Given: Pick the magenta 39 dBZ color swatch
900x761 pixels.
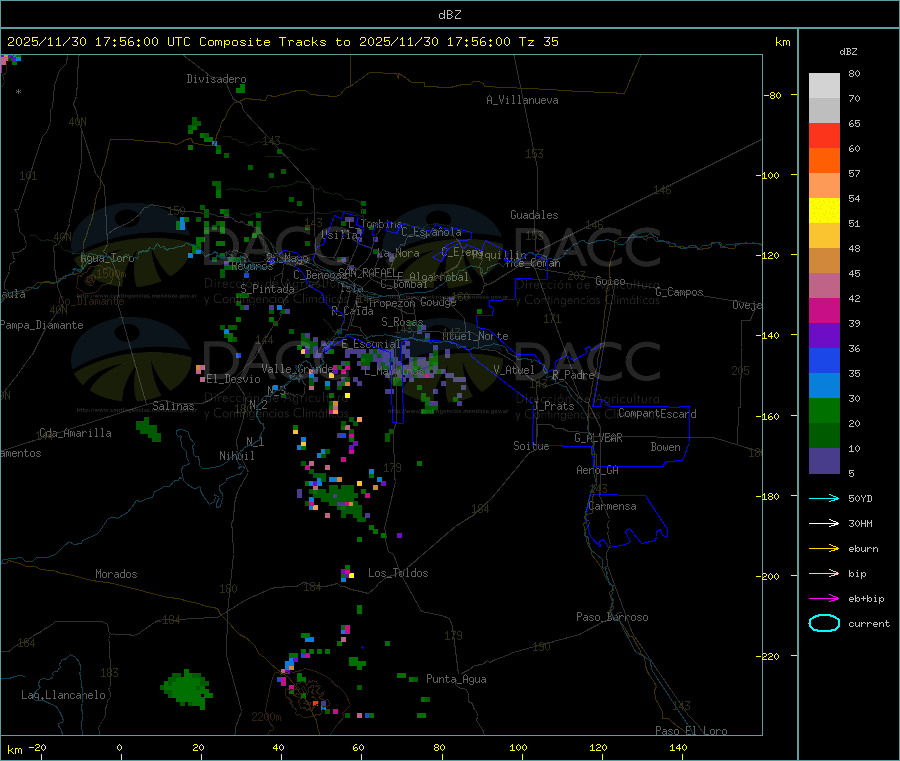Looking at the screenshot, I should pos(824,310).
